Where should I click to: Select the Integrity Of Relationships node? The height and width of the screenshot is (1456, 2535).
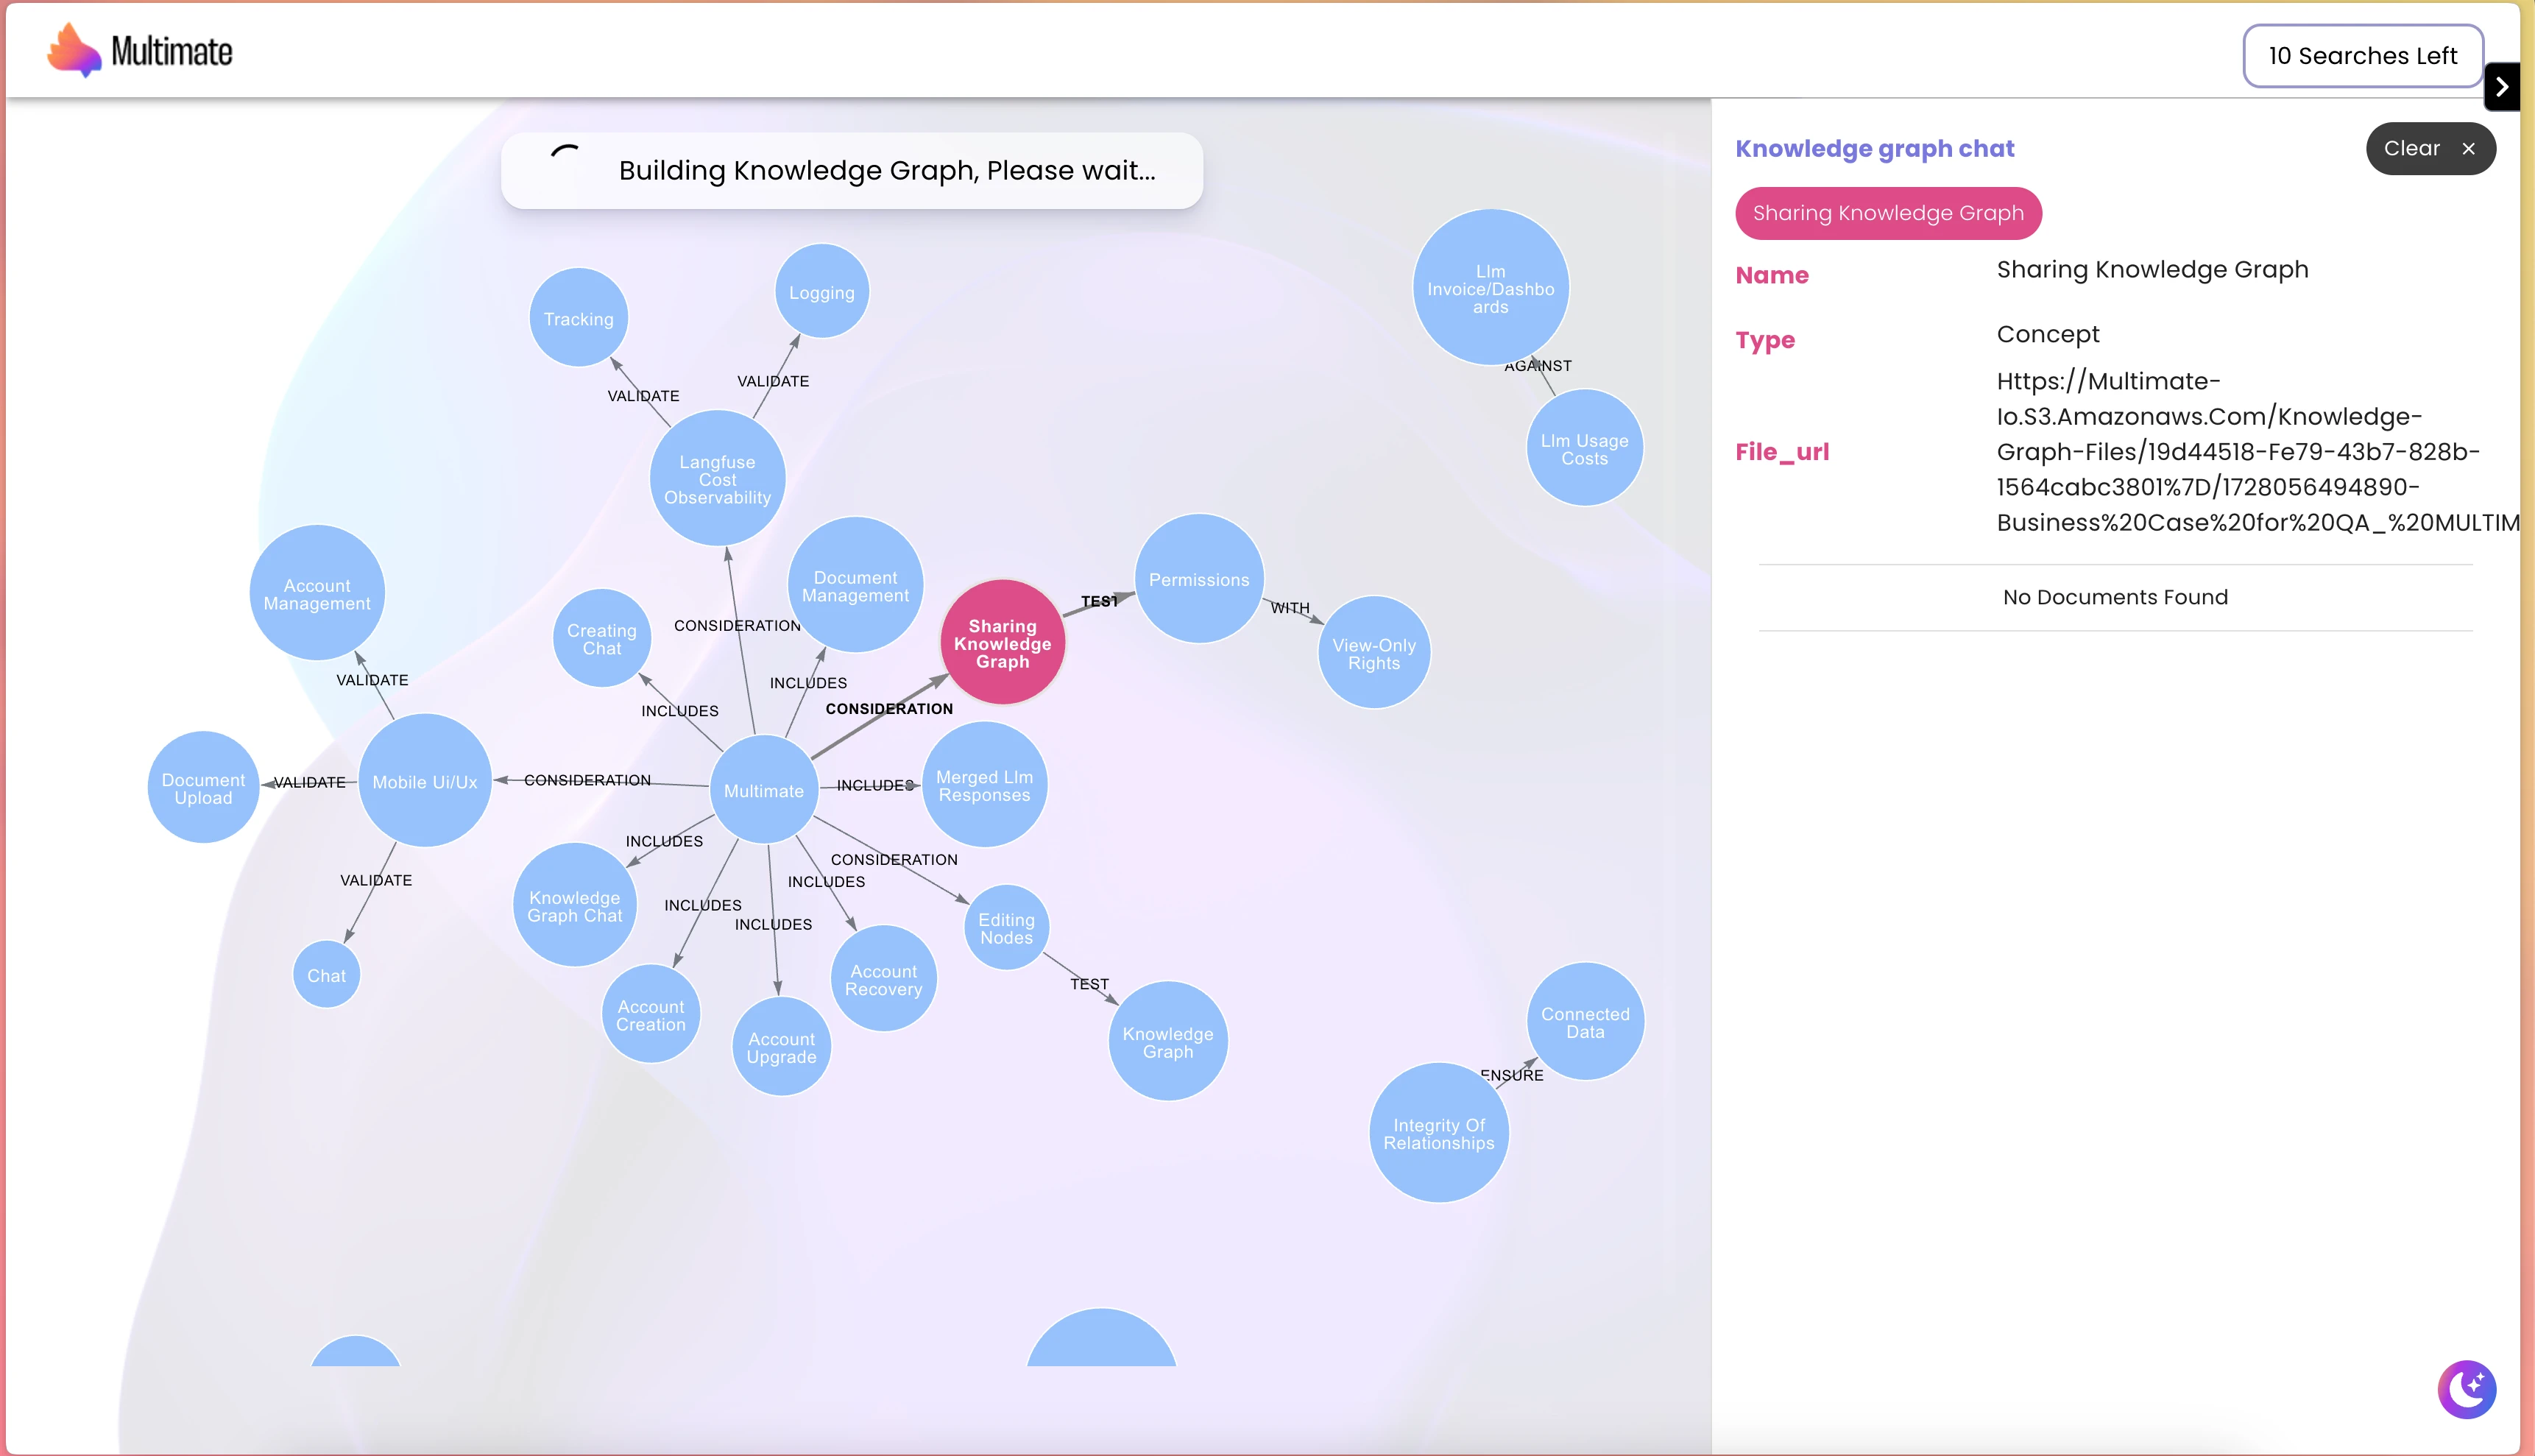[1439, 1133]
